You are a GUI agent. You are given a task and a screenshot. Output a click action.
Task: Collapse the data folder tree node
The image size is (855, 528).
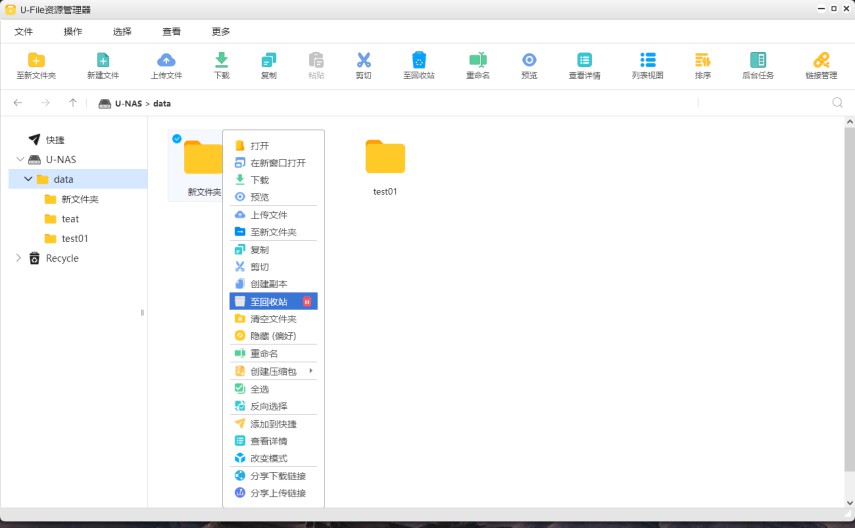click(29, 179)
